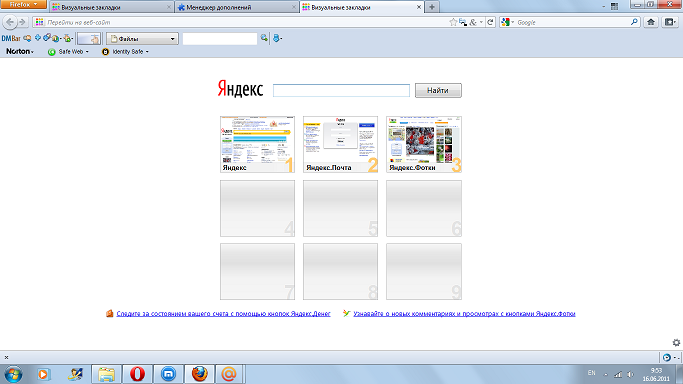Click the DMBar logo
This screenshot has width=683, height=384.
11,39
